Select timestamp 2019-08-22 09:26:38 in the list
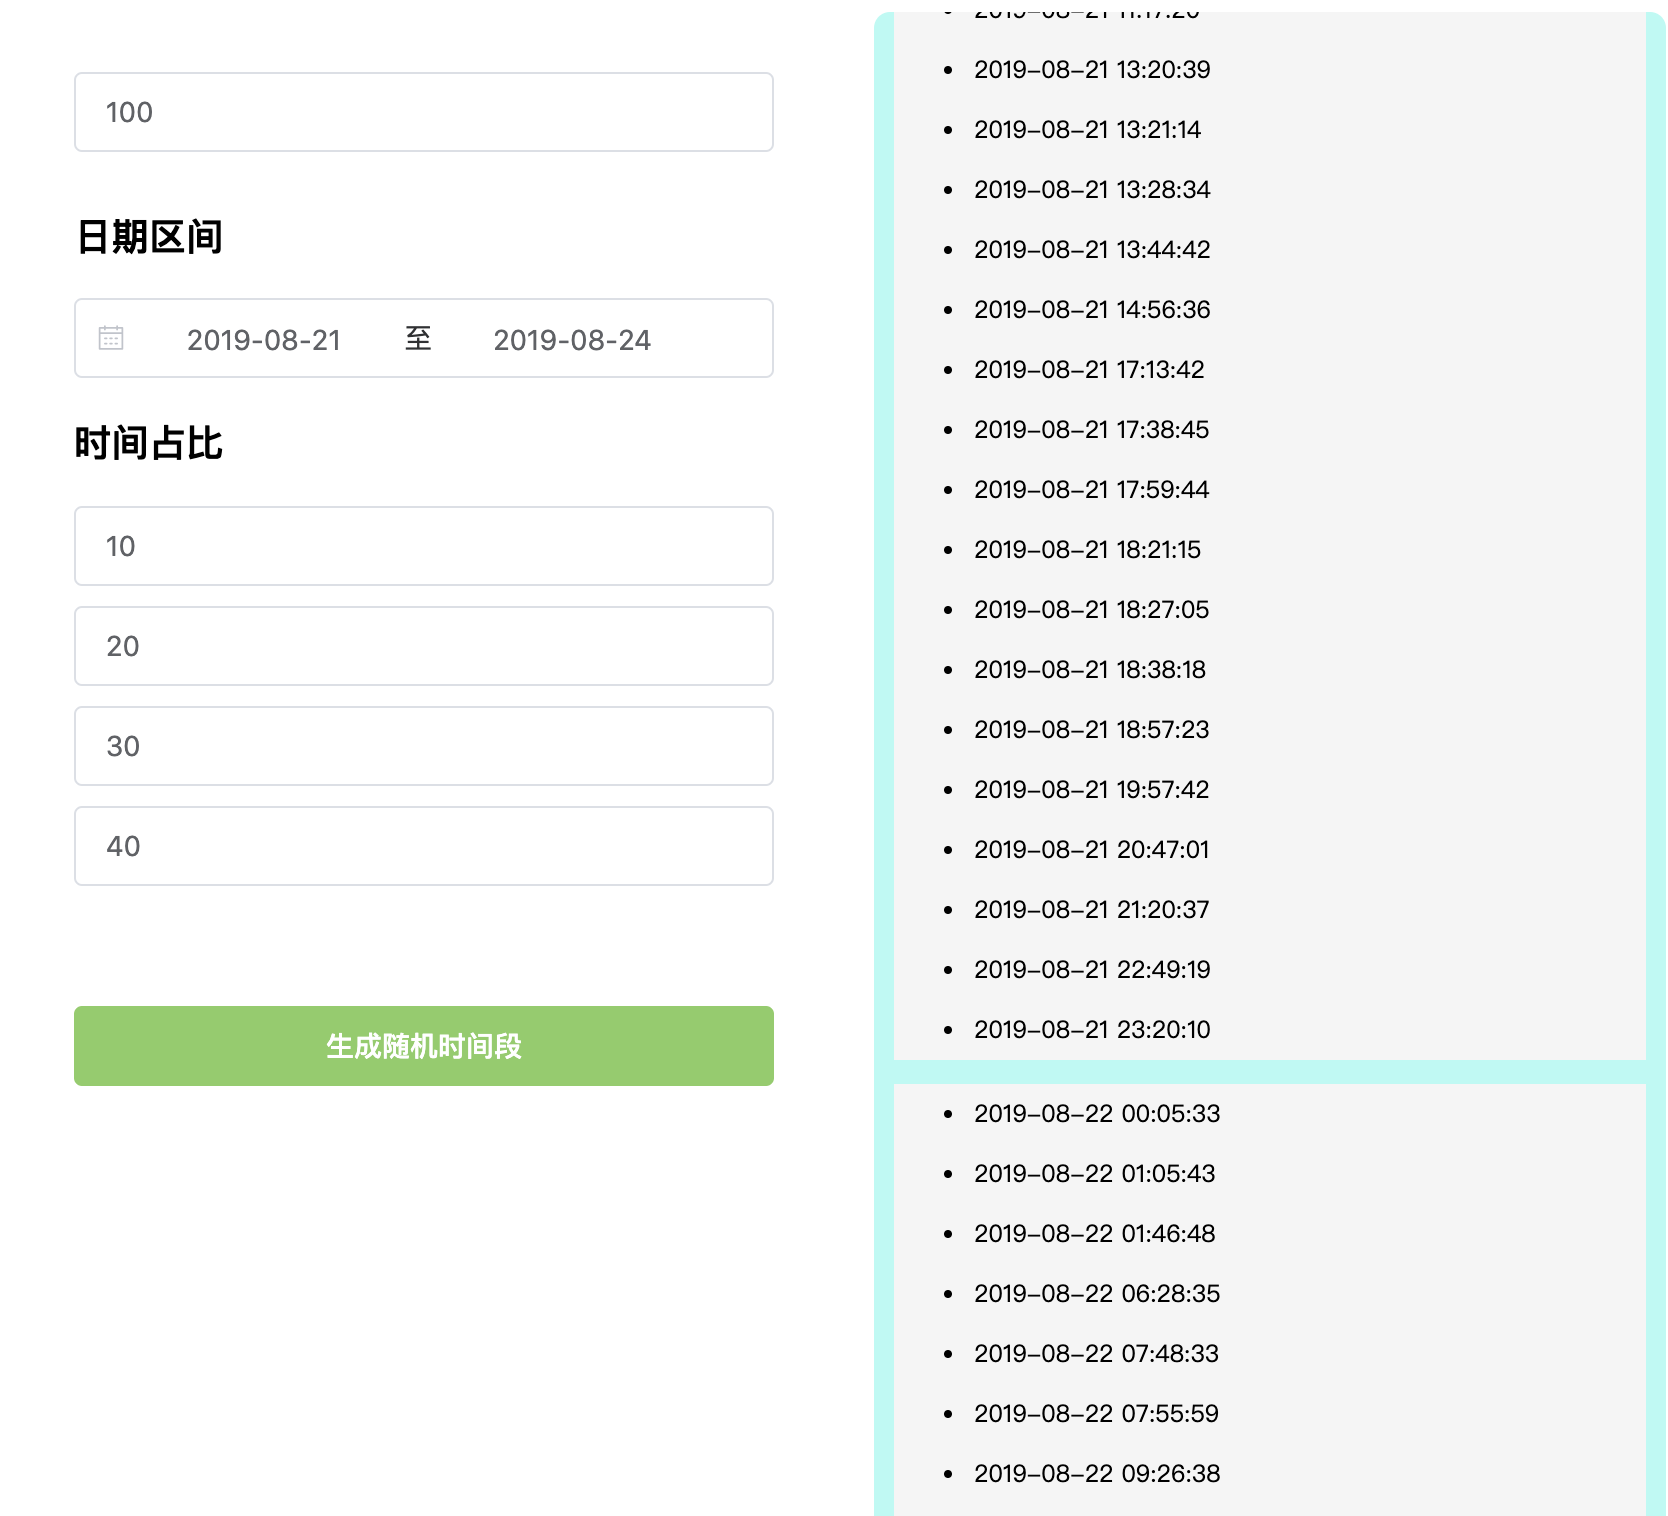The height and width of the screenshot is (1516, 1668). coord(1097,1473)
